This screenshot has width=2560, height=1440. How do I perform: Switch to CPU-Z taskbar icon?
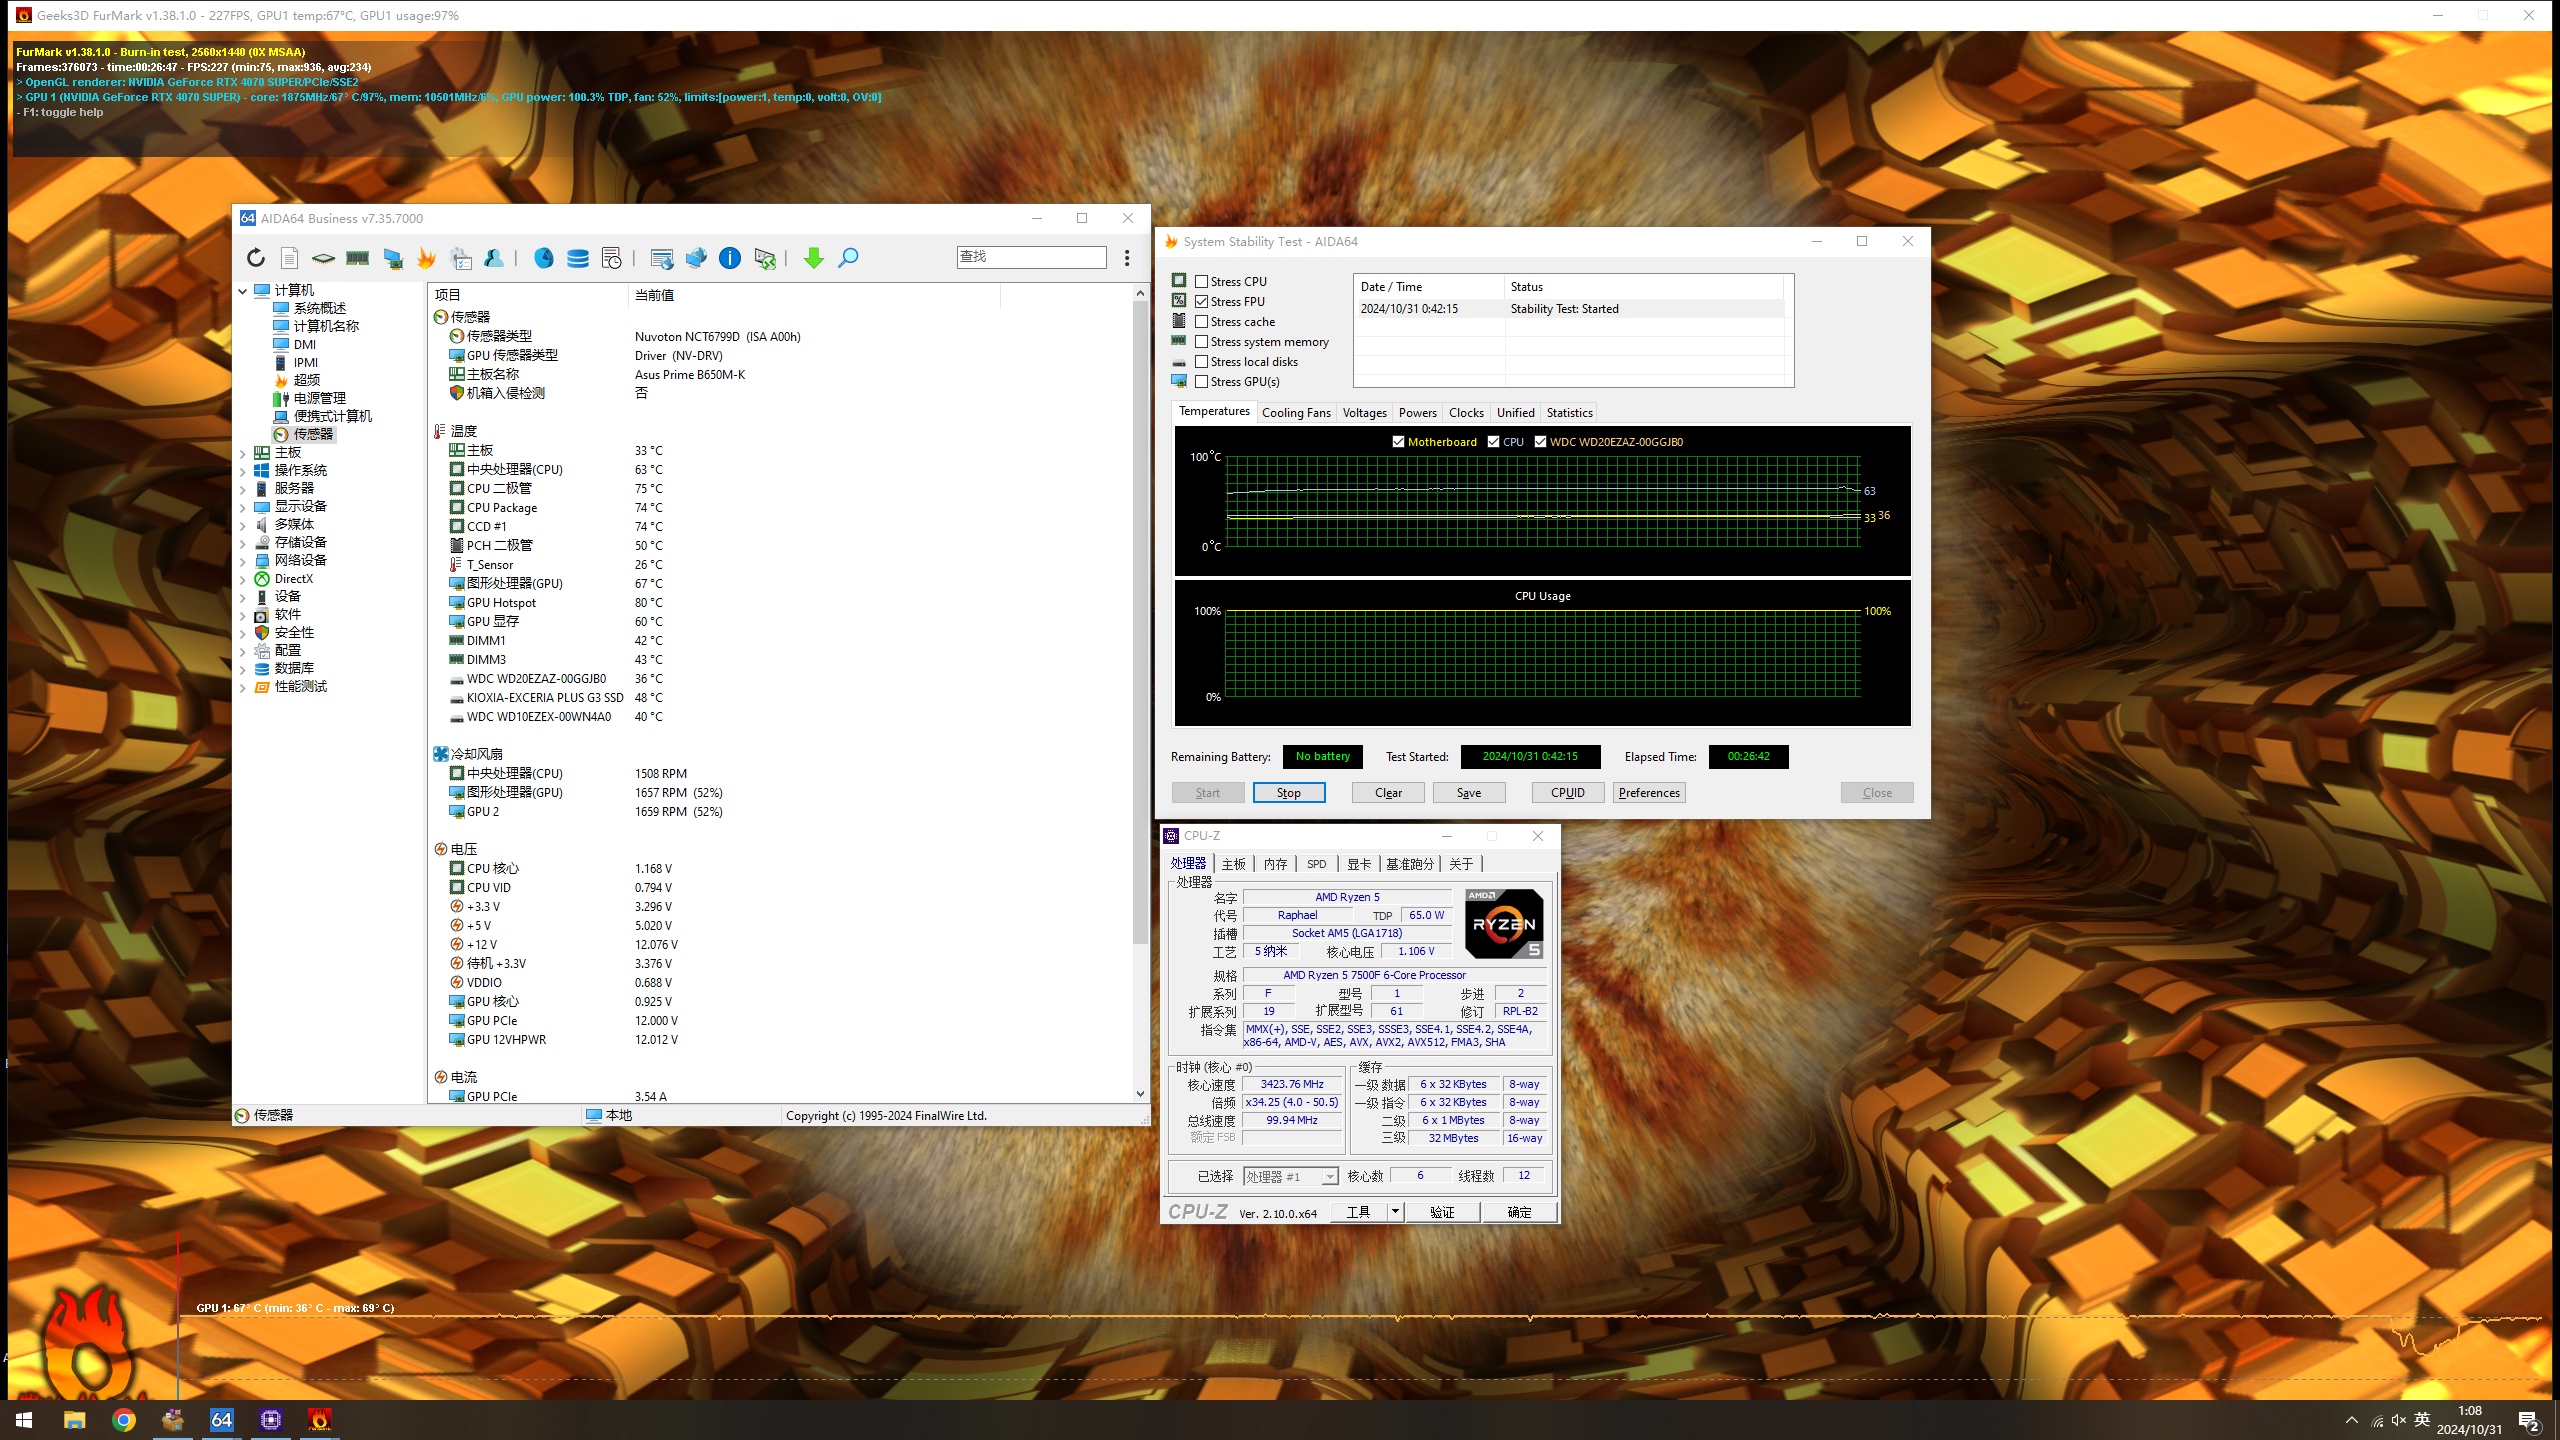tap(271, 1420)
